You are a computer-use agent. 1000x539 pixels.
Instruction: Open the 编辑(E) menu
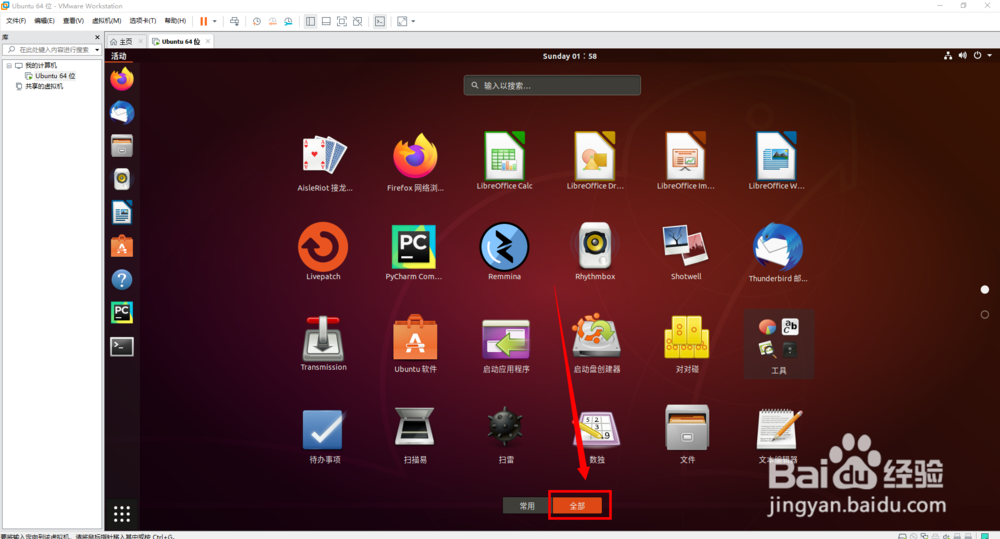click(44, 21)
